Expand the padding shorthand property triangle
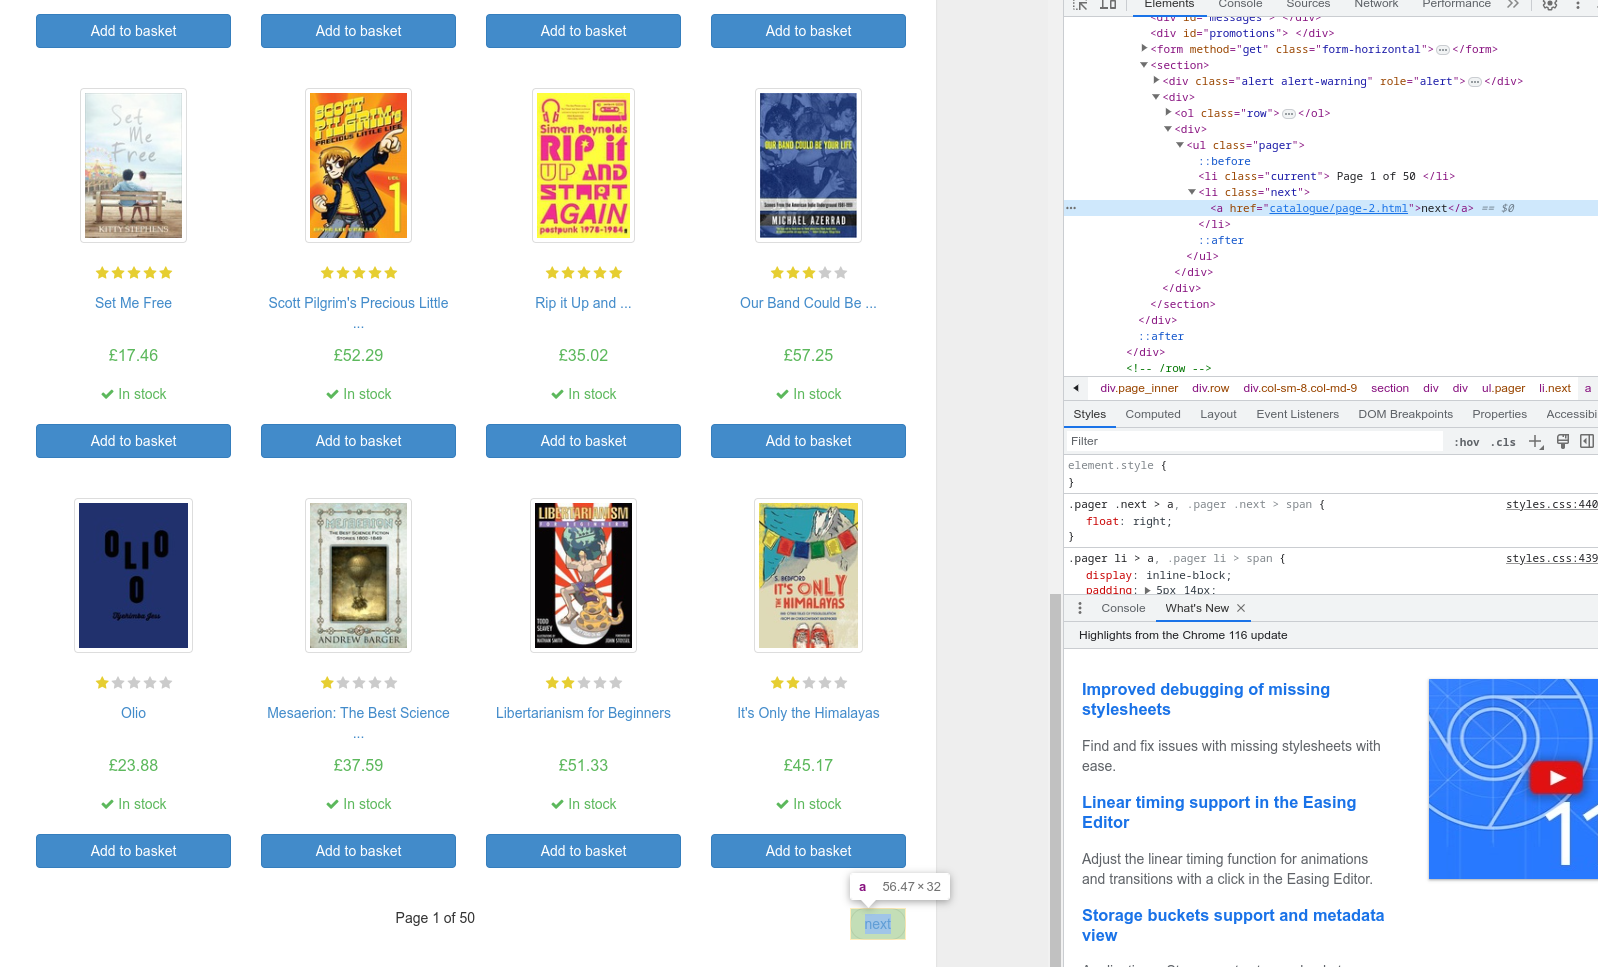Viewport: 1598px width, 967px height. 1148,591
